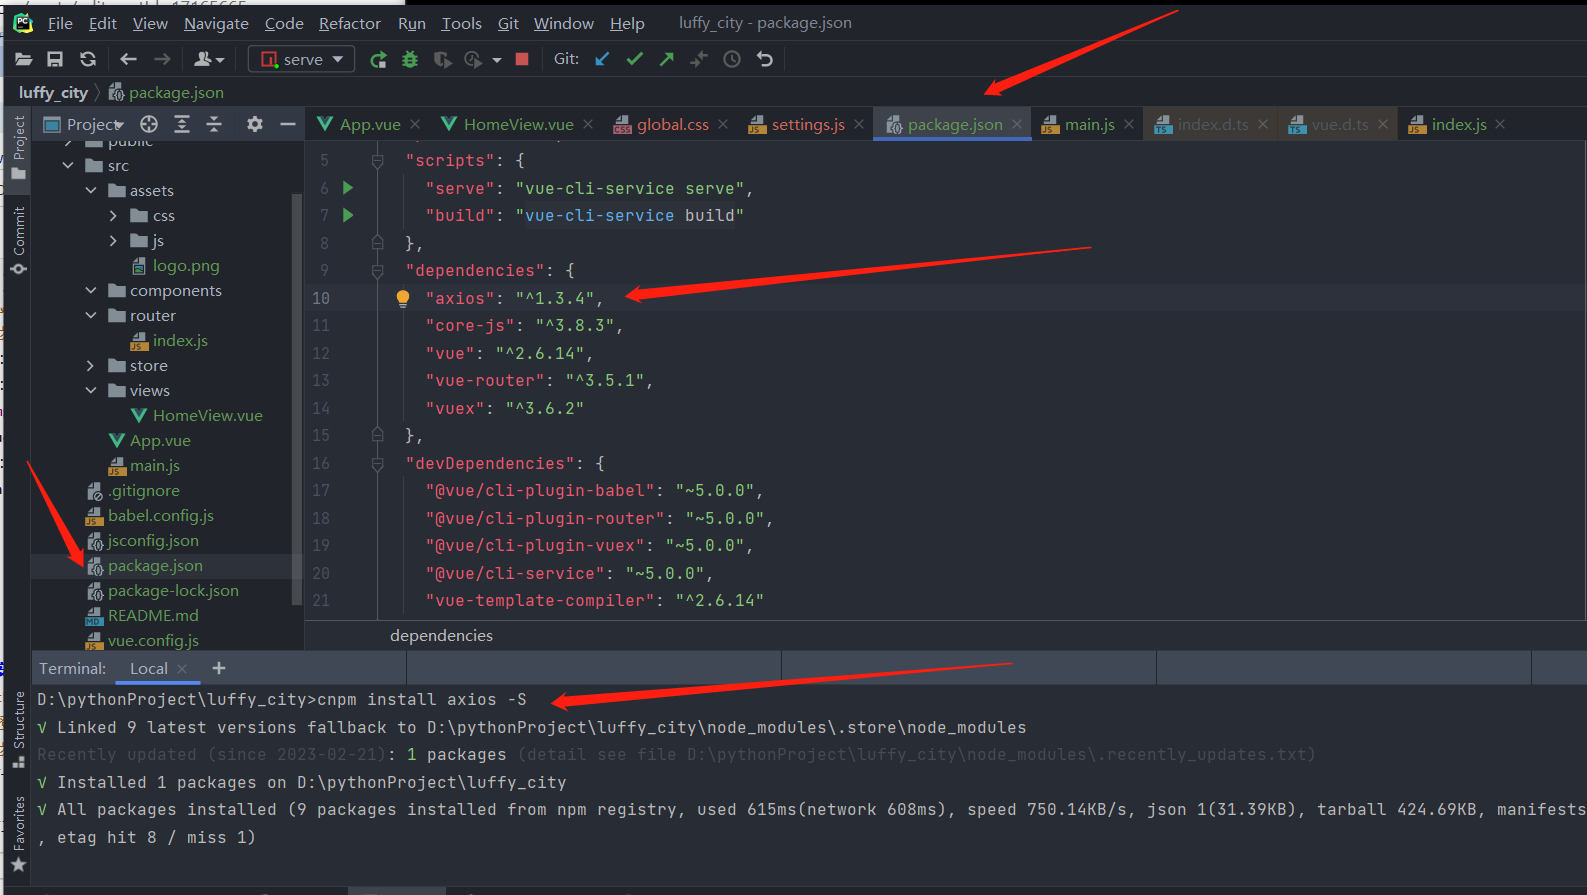Image resolution: width=1587 pixels, height=895 pixels.
Task: Switch to the HomeView.vue editor tab
Action: tap(518, 124)
